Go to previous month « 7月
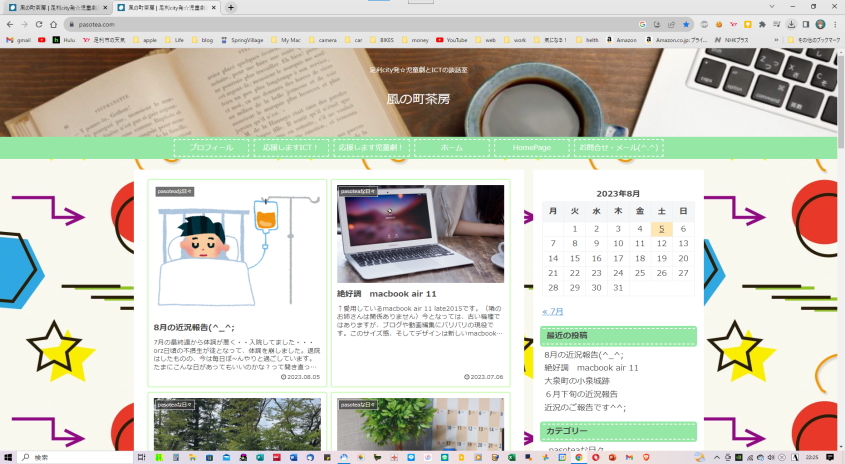The width and height of the screenshot is (845, 464). tap(553, 311)
